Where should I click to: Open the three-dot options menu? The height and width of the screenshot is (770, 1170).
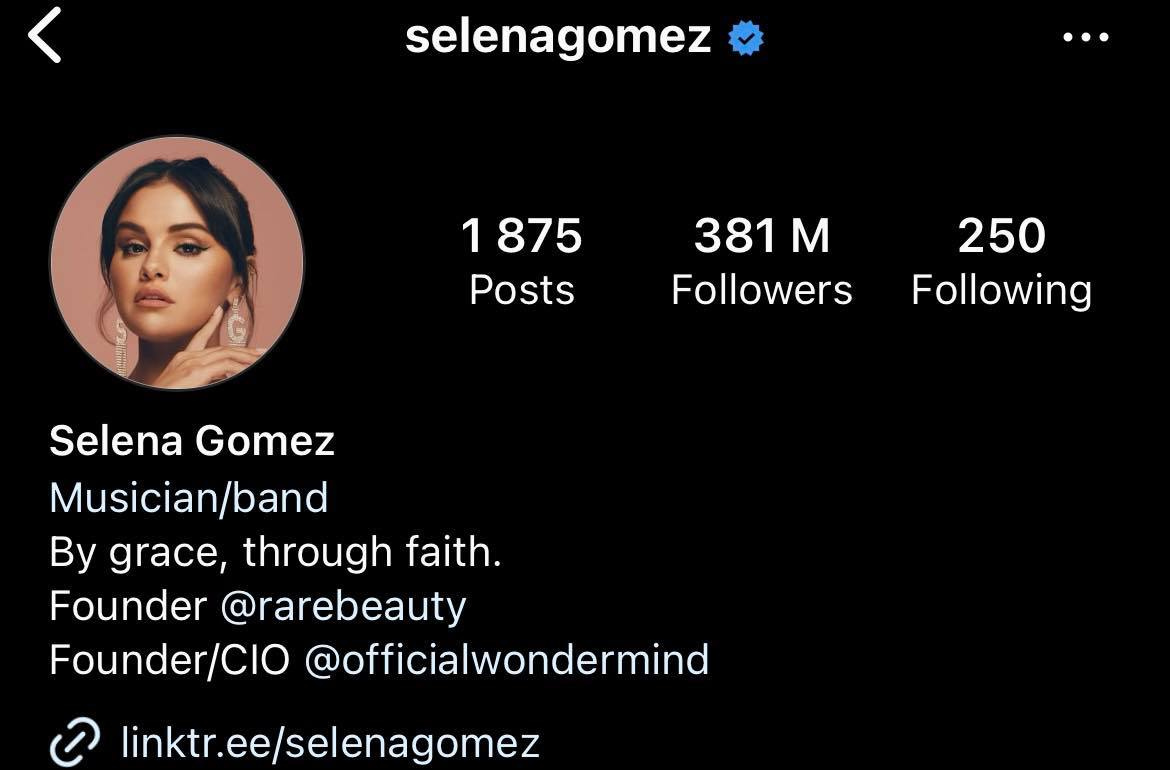pyautogui.click(x=1086, y=37)
